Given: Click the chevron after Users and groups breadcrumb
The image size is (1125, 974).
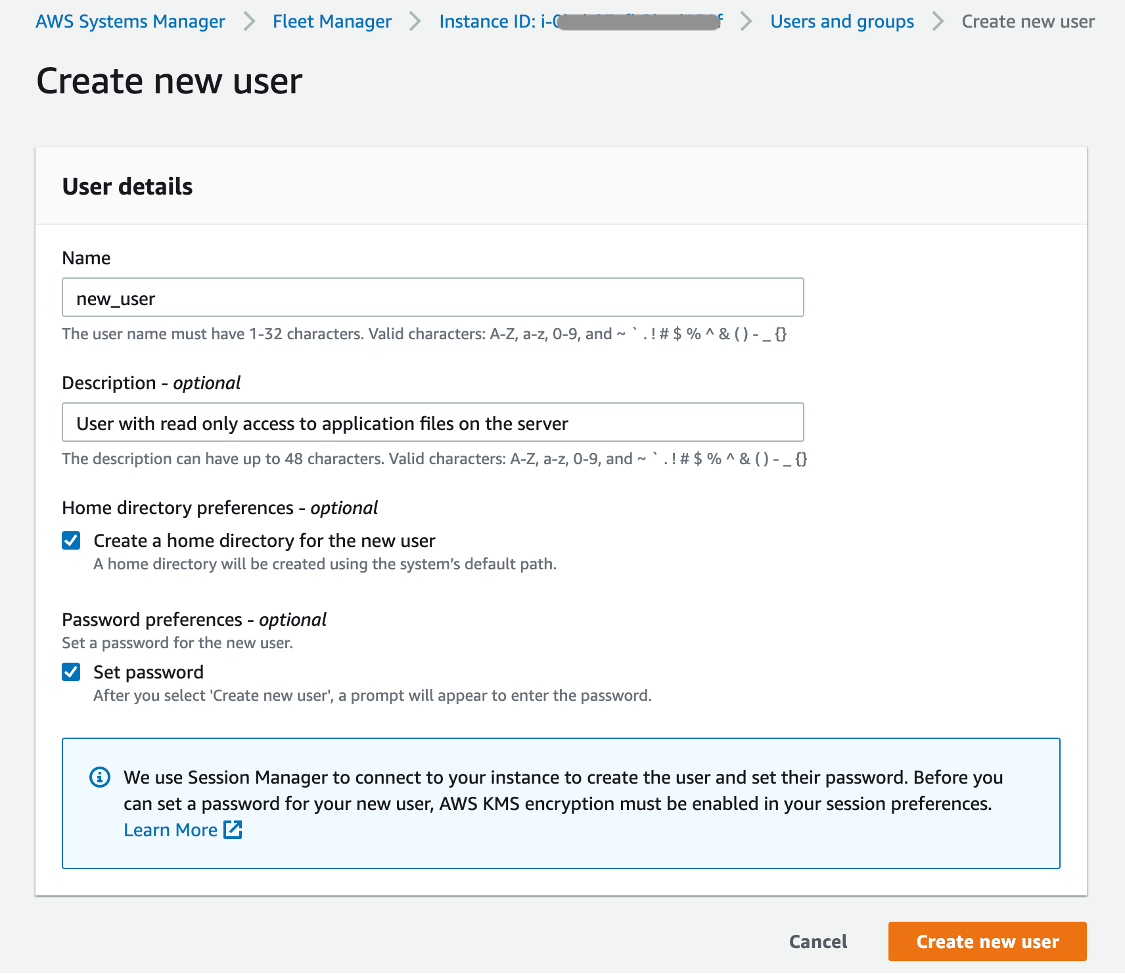Looking at the screenshot, I should [940, 21].
